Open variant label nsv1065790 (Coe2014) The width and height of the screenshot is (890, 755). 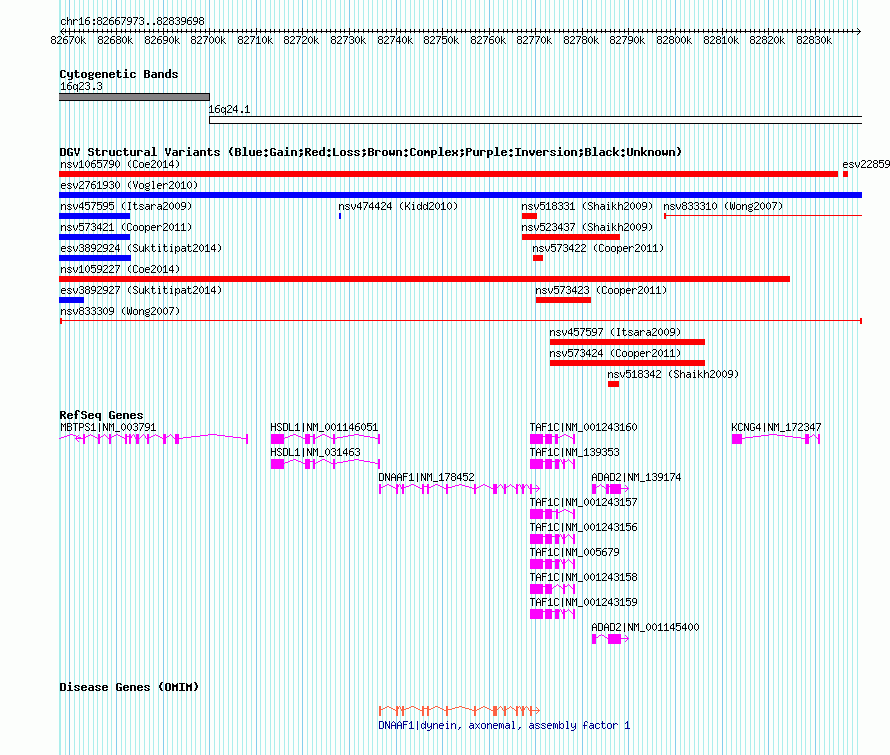tap(120, 164)
